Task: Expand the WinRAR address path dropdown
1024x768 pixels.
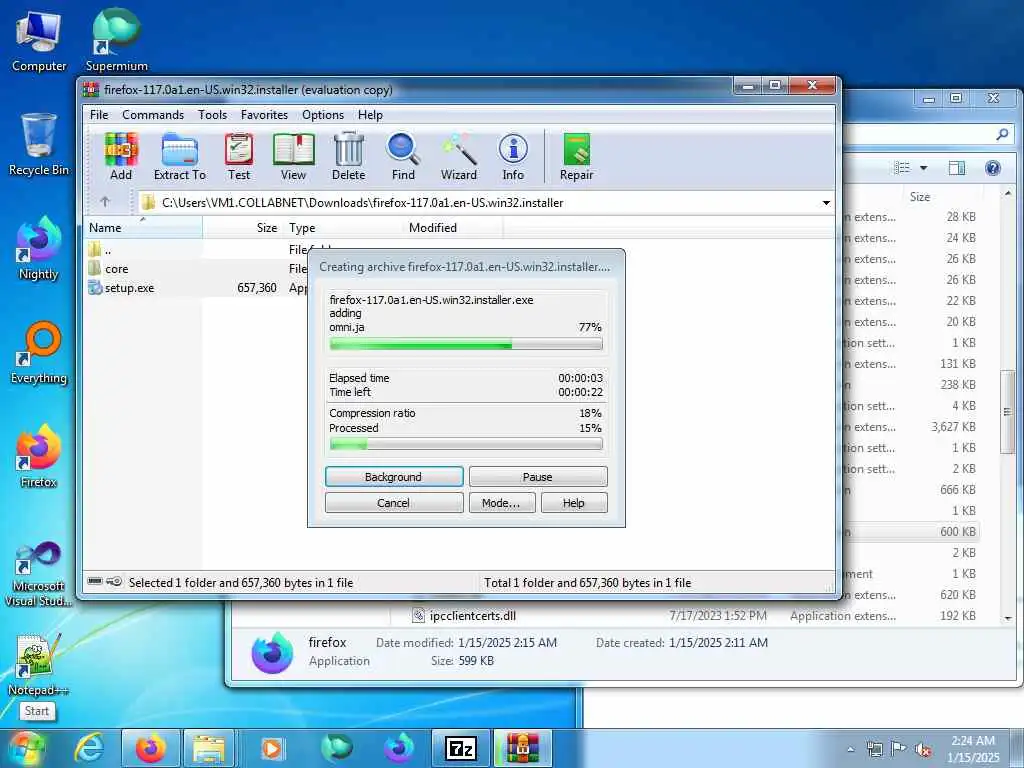Action: click(826, 202)
